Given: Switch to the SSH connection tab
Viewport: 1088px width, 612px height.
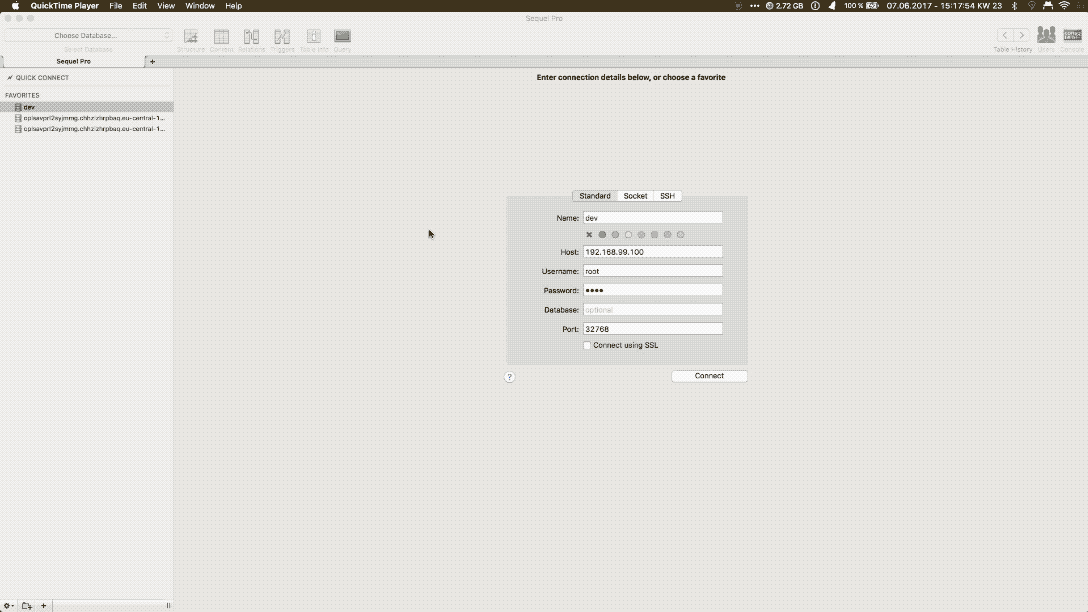Looking at the screenshot, I should point(668,196).
